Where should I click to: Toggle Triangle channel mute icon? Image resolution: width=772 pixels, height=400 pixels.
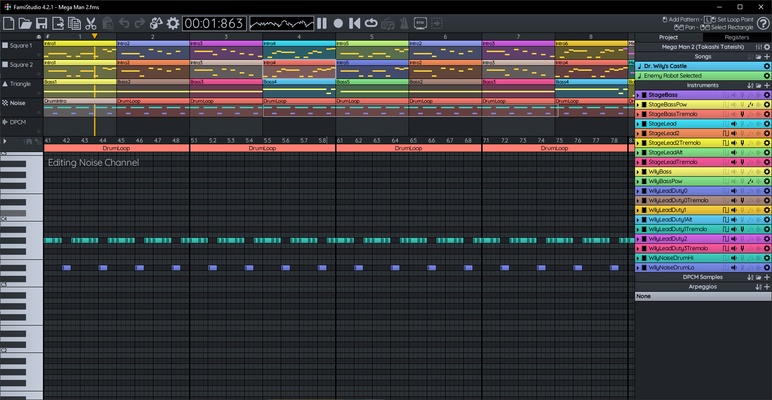pyautogui.click(x=5, y=84)
